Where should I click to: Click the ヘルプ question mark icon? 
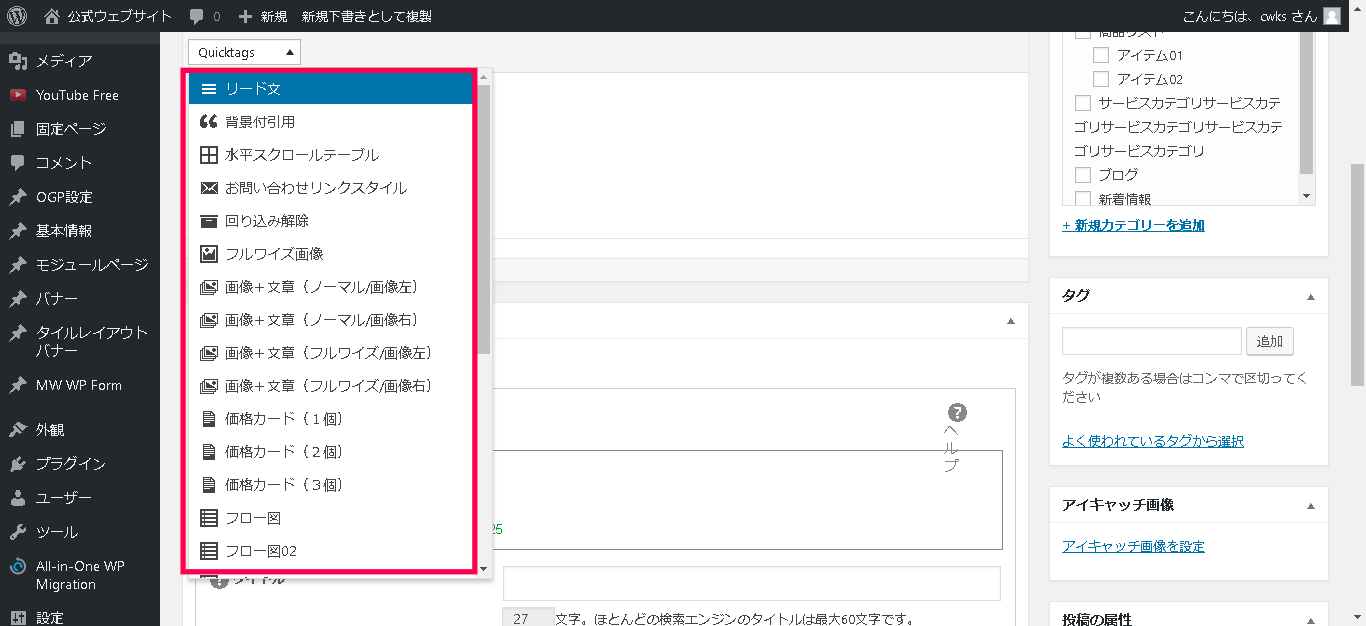pos(957,413)
